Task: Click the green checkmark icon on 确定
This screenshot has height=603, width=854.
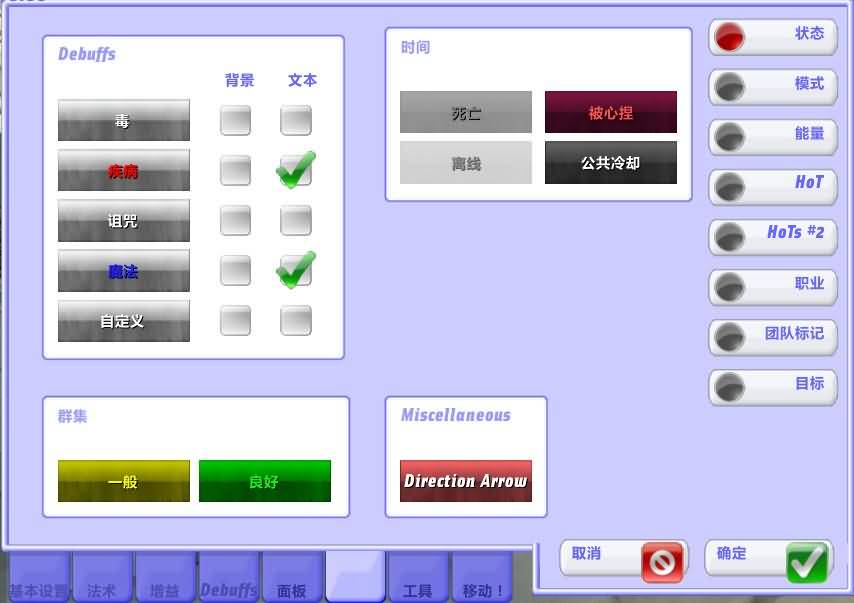Action: click(807, 562)
